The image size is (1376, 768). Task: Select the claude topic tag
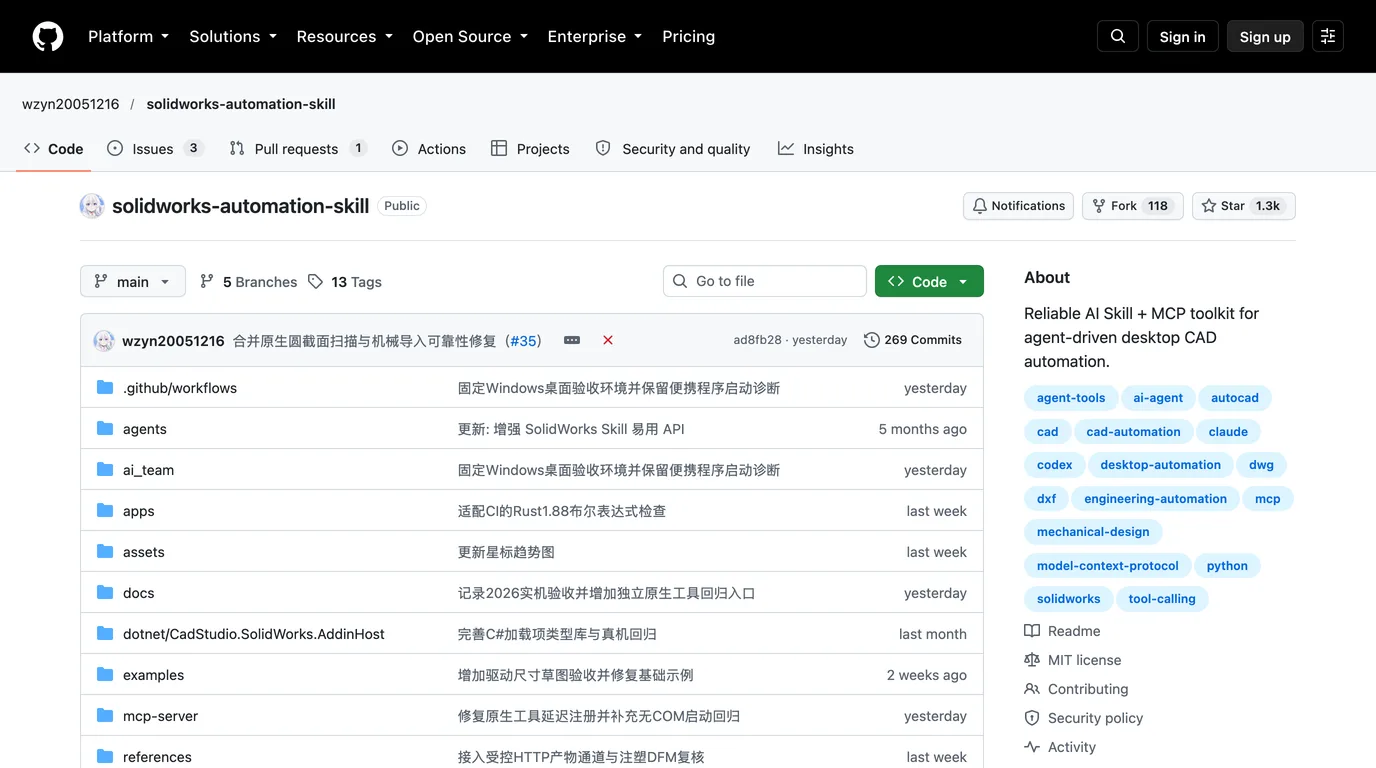coord(1228,432)
